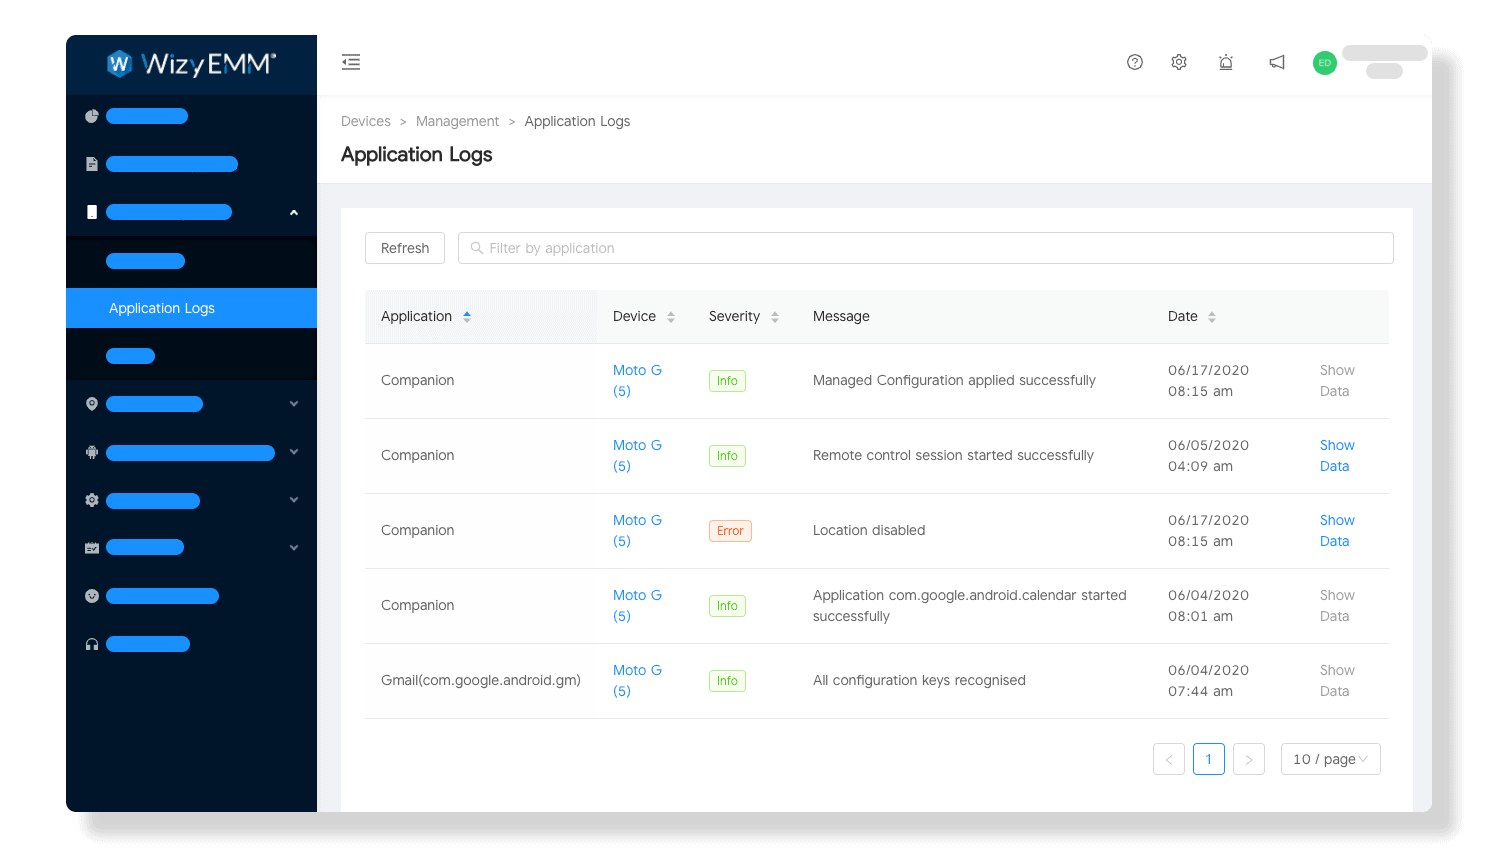Click the alert siren notifications icon

tap(1226, 62)
